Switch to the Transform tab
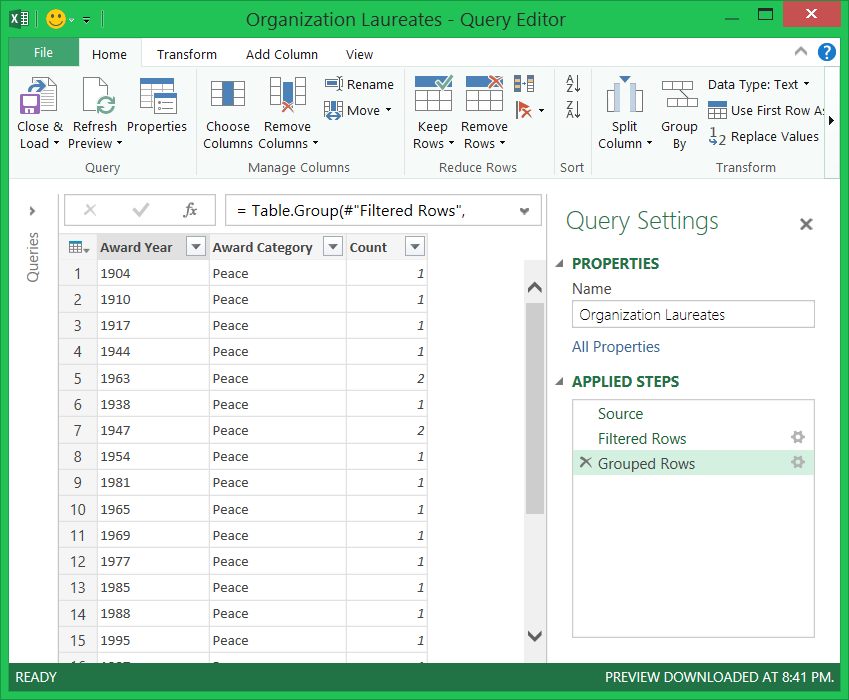 pos(187,55)
